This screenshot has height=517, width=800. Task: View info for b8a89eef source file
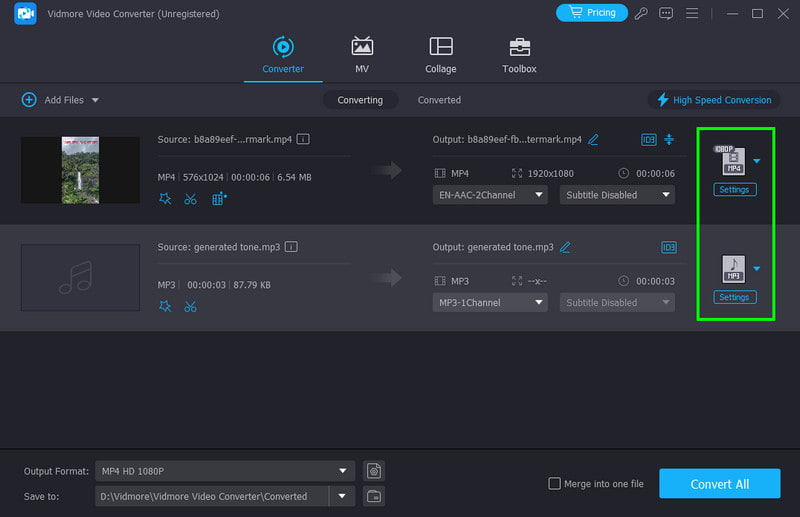[303, 139]
